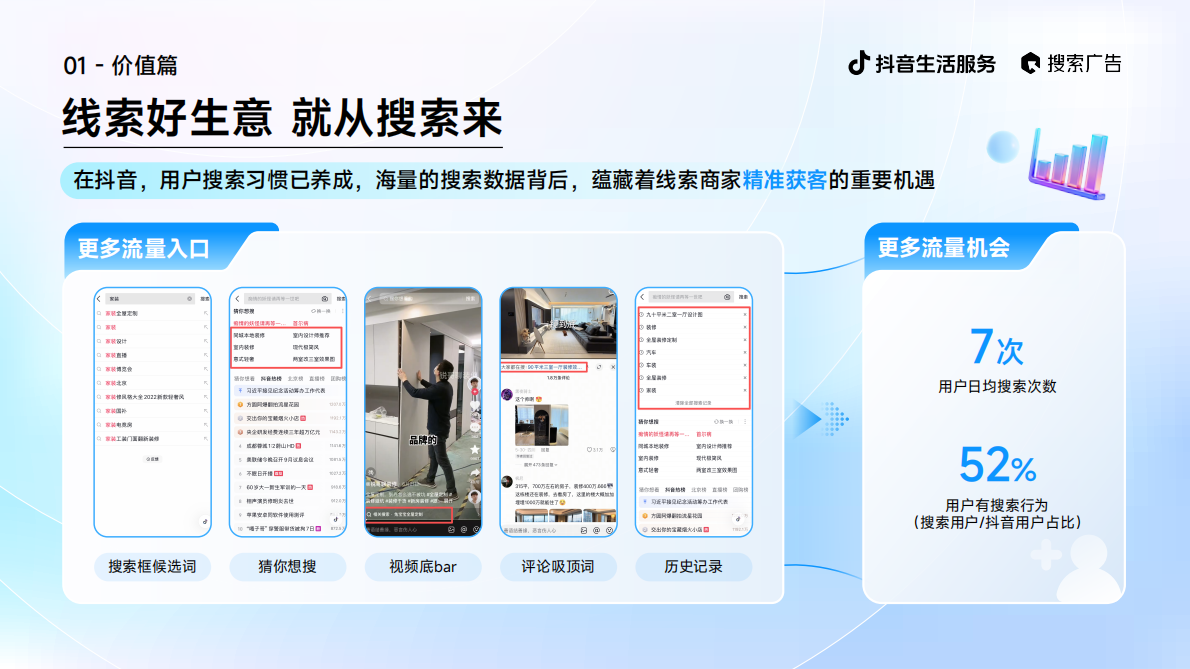Image resolution: width=1190 pixels, height=669 pixels.
Task: Click 清除全部搜索记录 to clear search history
Action: pos(693,401)
